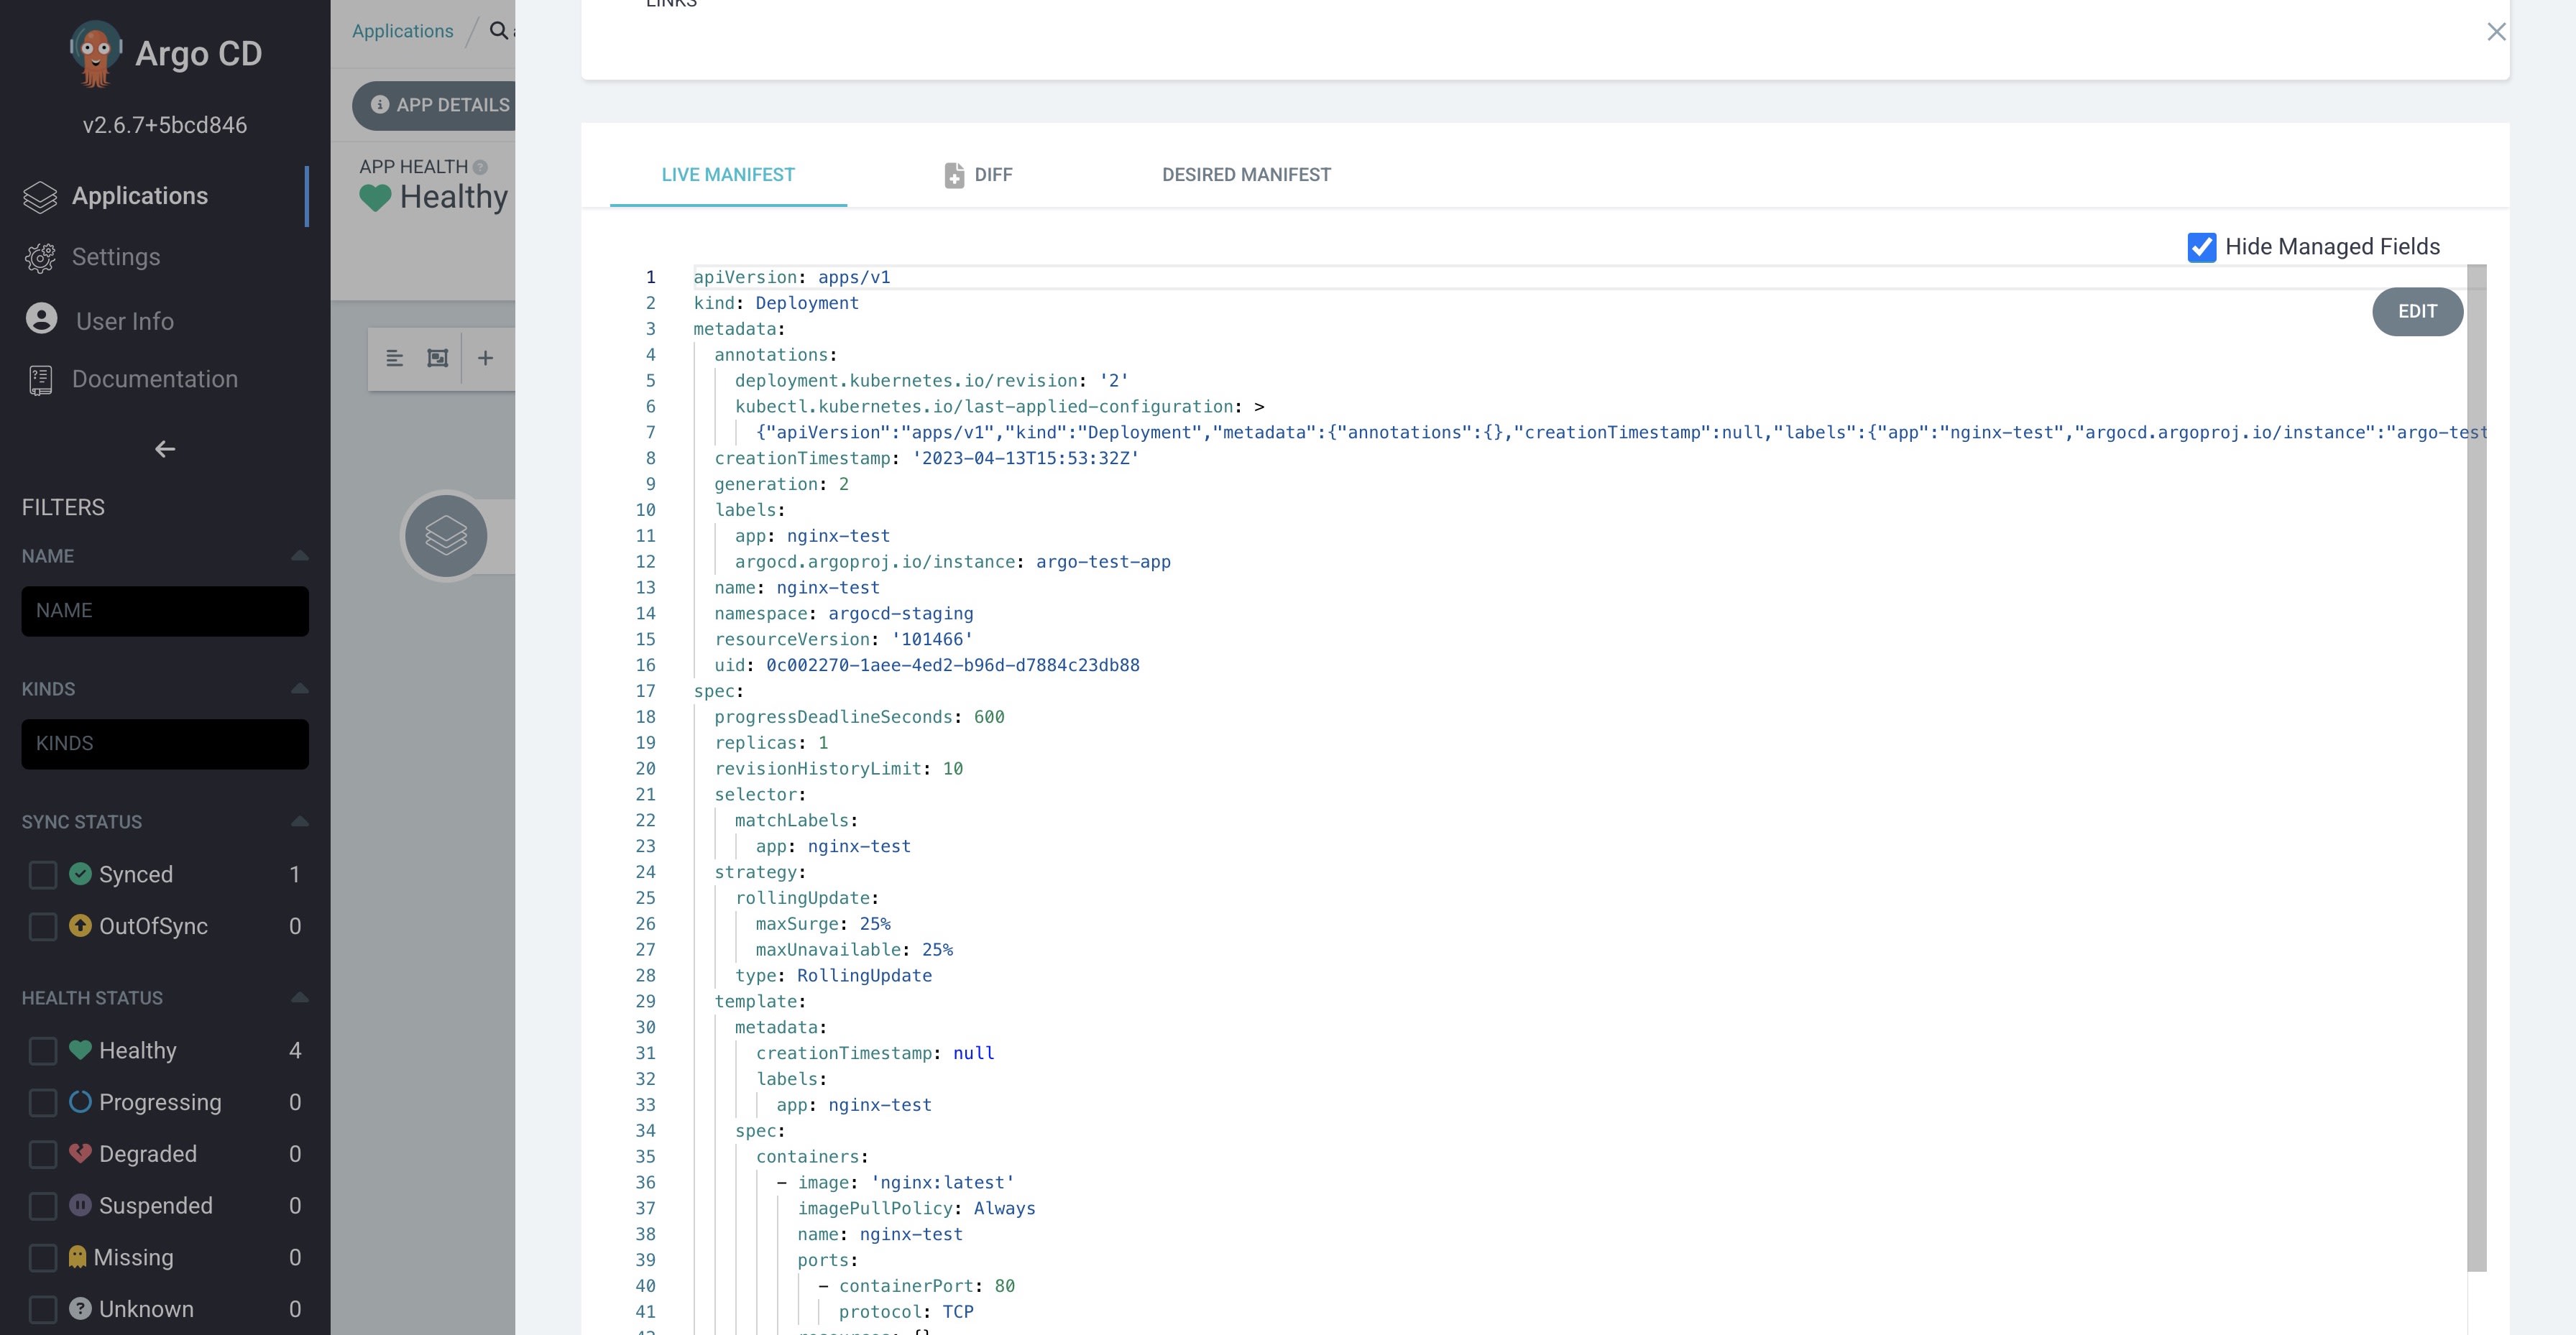The width and height of the screenshot is (2576, 1335).
Task: Click the Documentation book icon
Action: (40, 380)
